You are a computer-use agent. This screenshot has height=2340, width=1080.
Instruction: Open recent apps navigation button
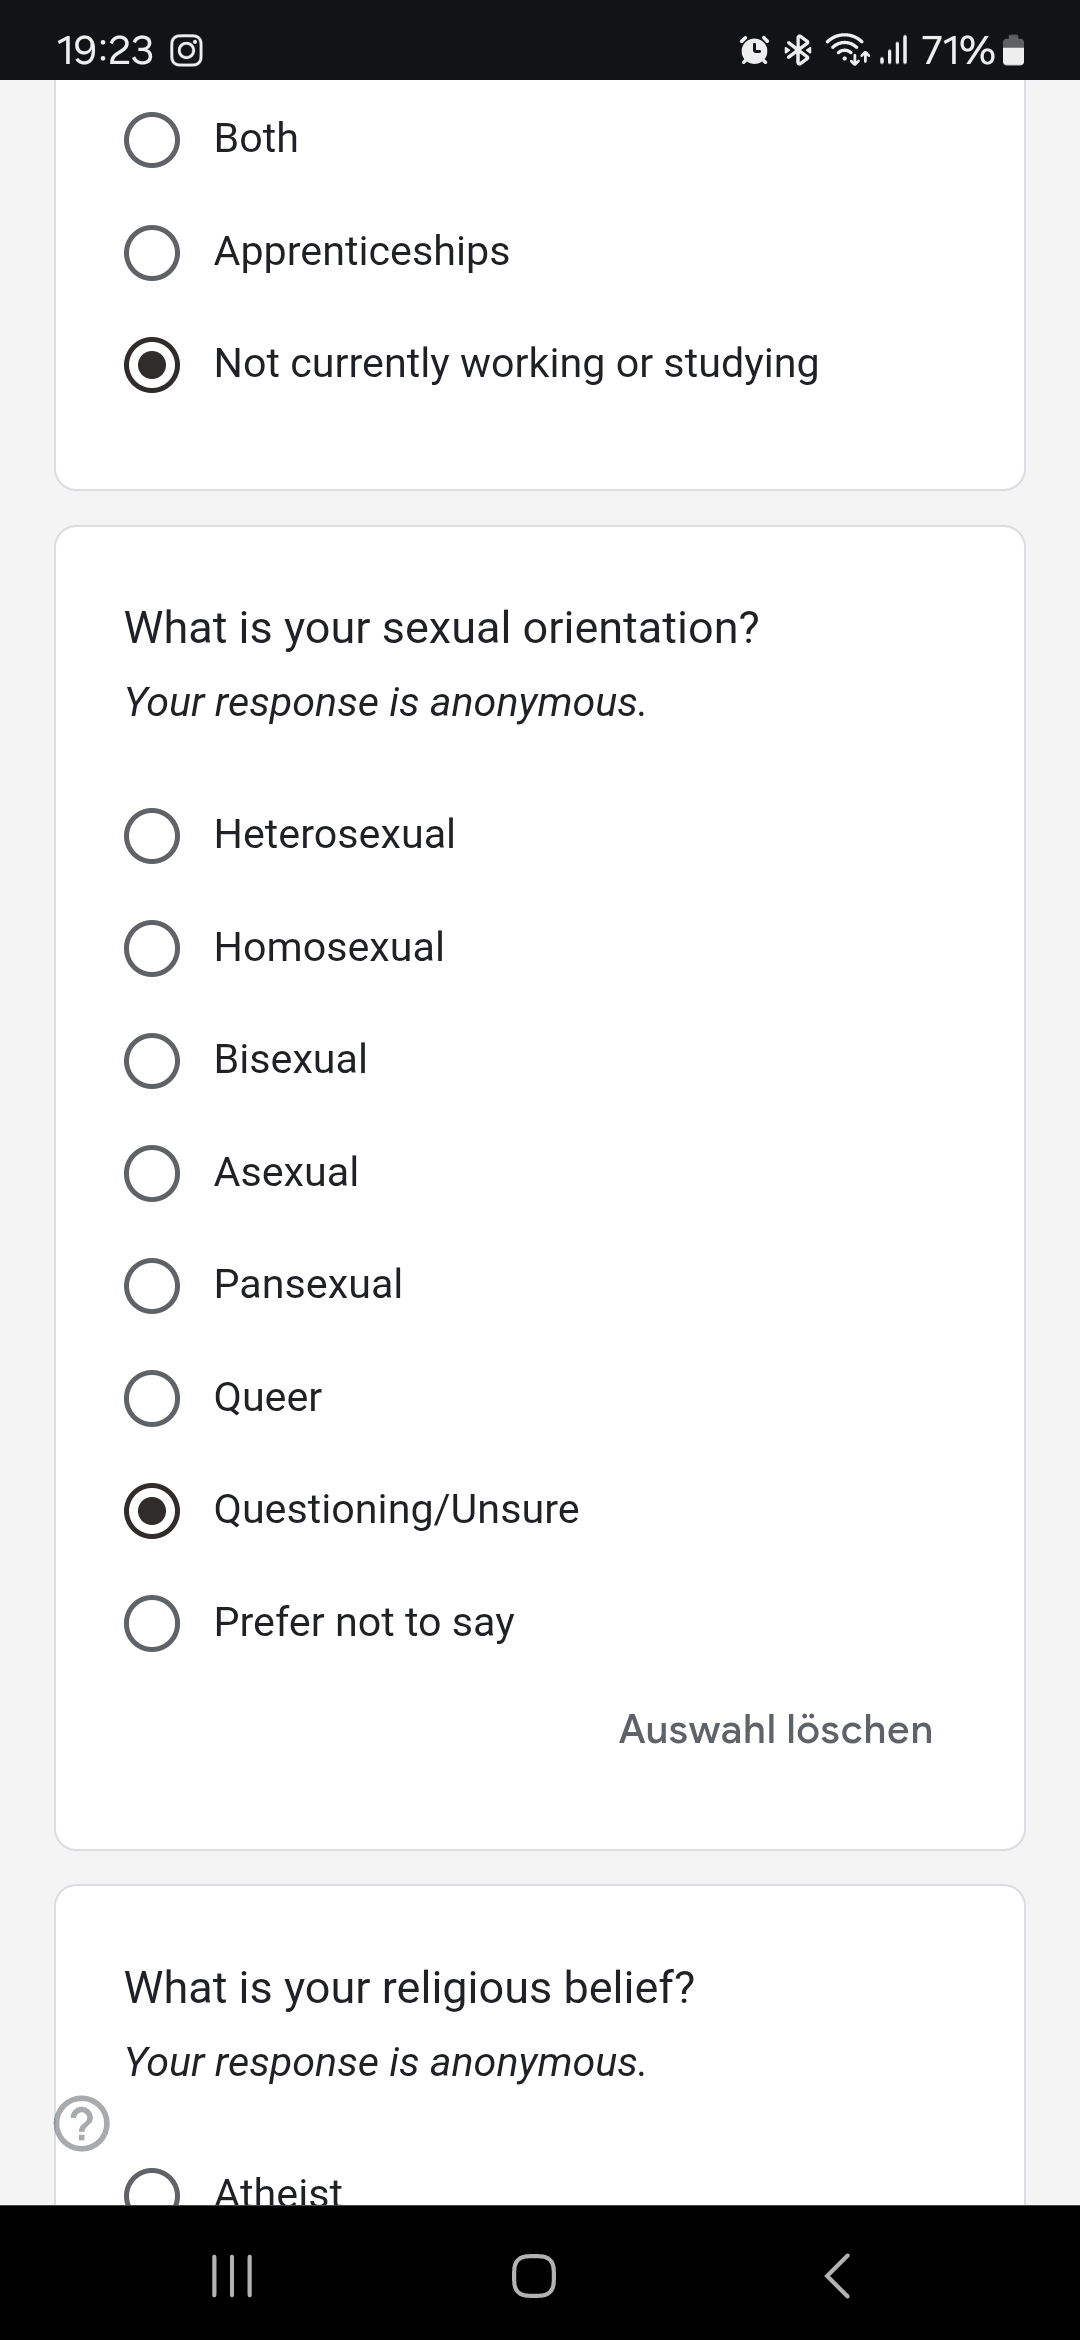[x=232, y=2276]
